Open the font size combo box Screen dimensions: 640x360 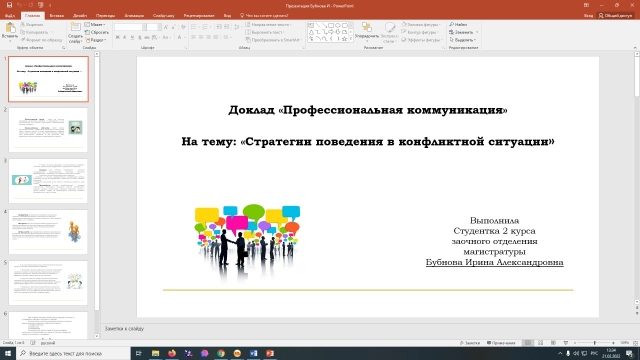click(153, 27)
